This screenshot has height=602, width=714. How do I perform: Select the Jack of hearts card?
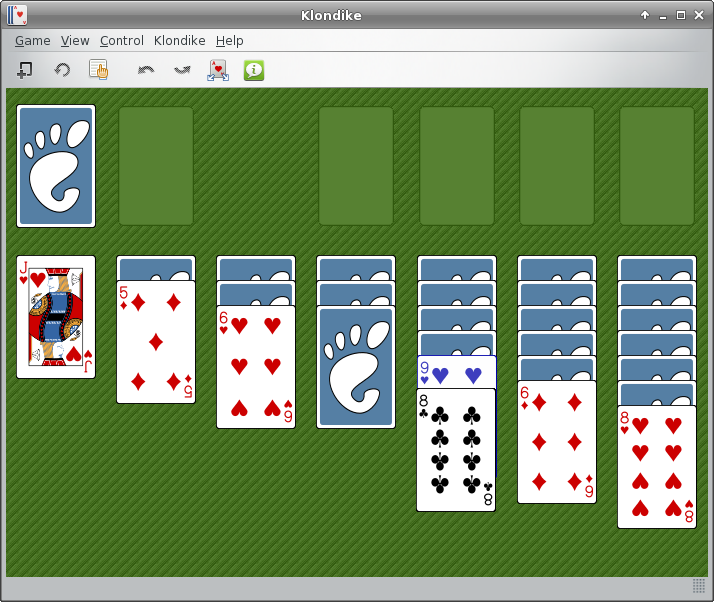click(x=56, y=317)
